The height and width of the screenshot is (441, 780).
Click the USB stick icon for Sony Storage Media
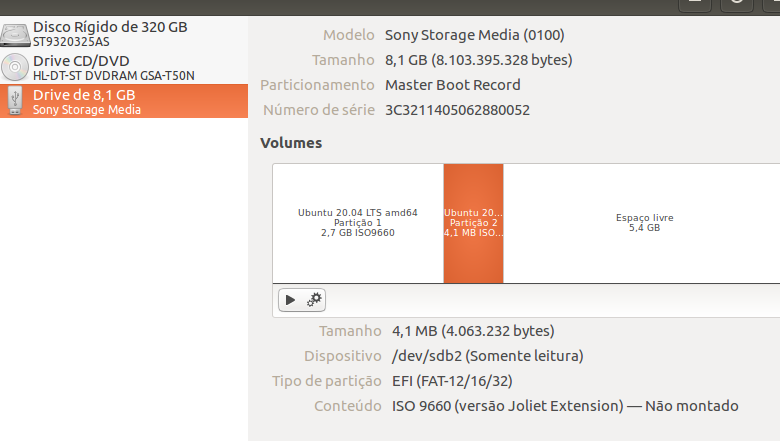point(15,100)
